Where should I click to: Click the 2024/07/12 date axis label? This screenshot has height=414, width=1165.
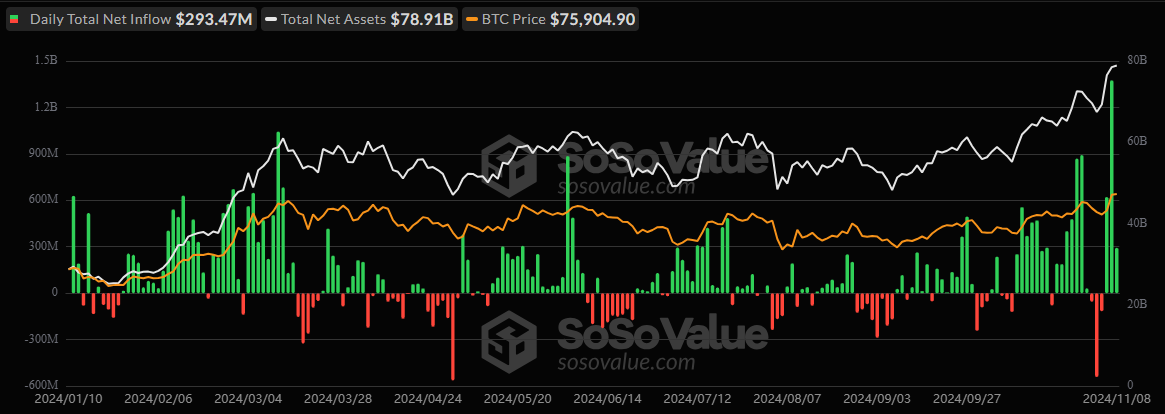click(698, 399)
